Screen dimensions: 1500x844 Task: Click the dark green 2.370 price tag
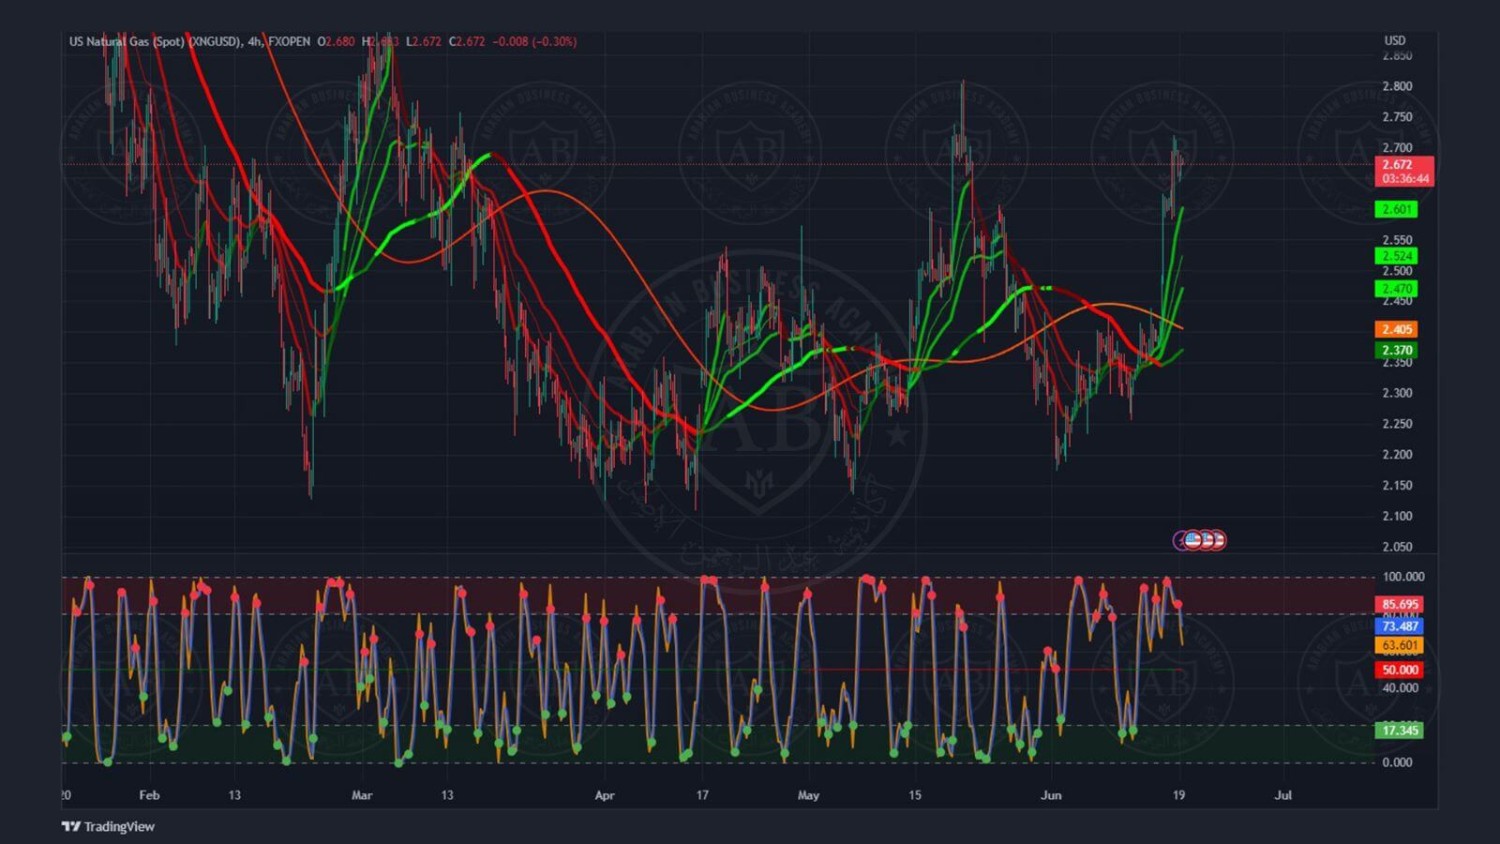coord(1397,350)
